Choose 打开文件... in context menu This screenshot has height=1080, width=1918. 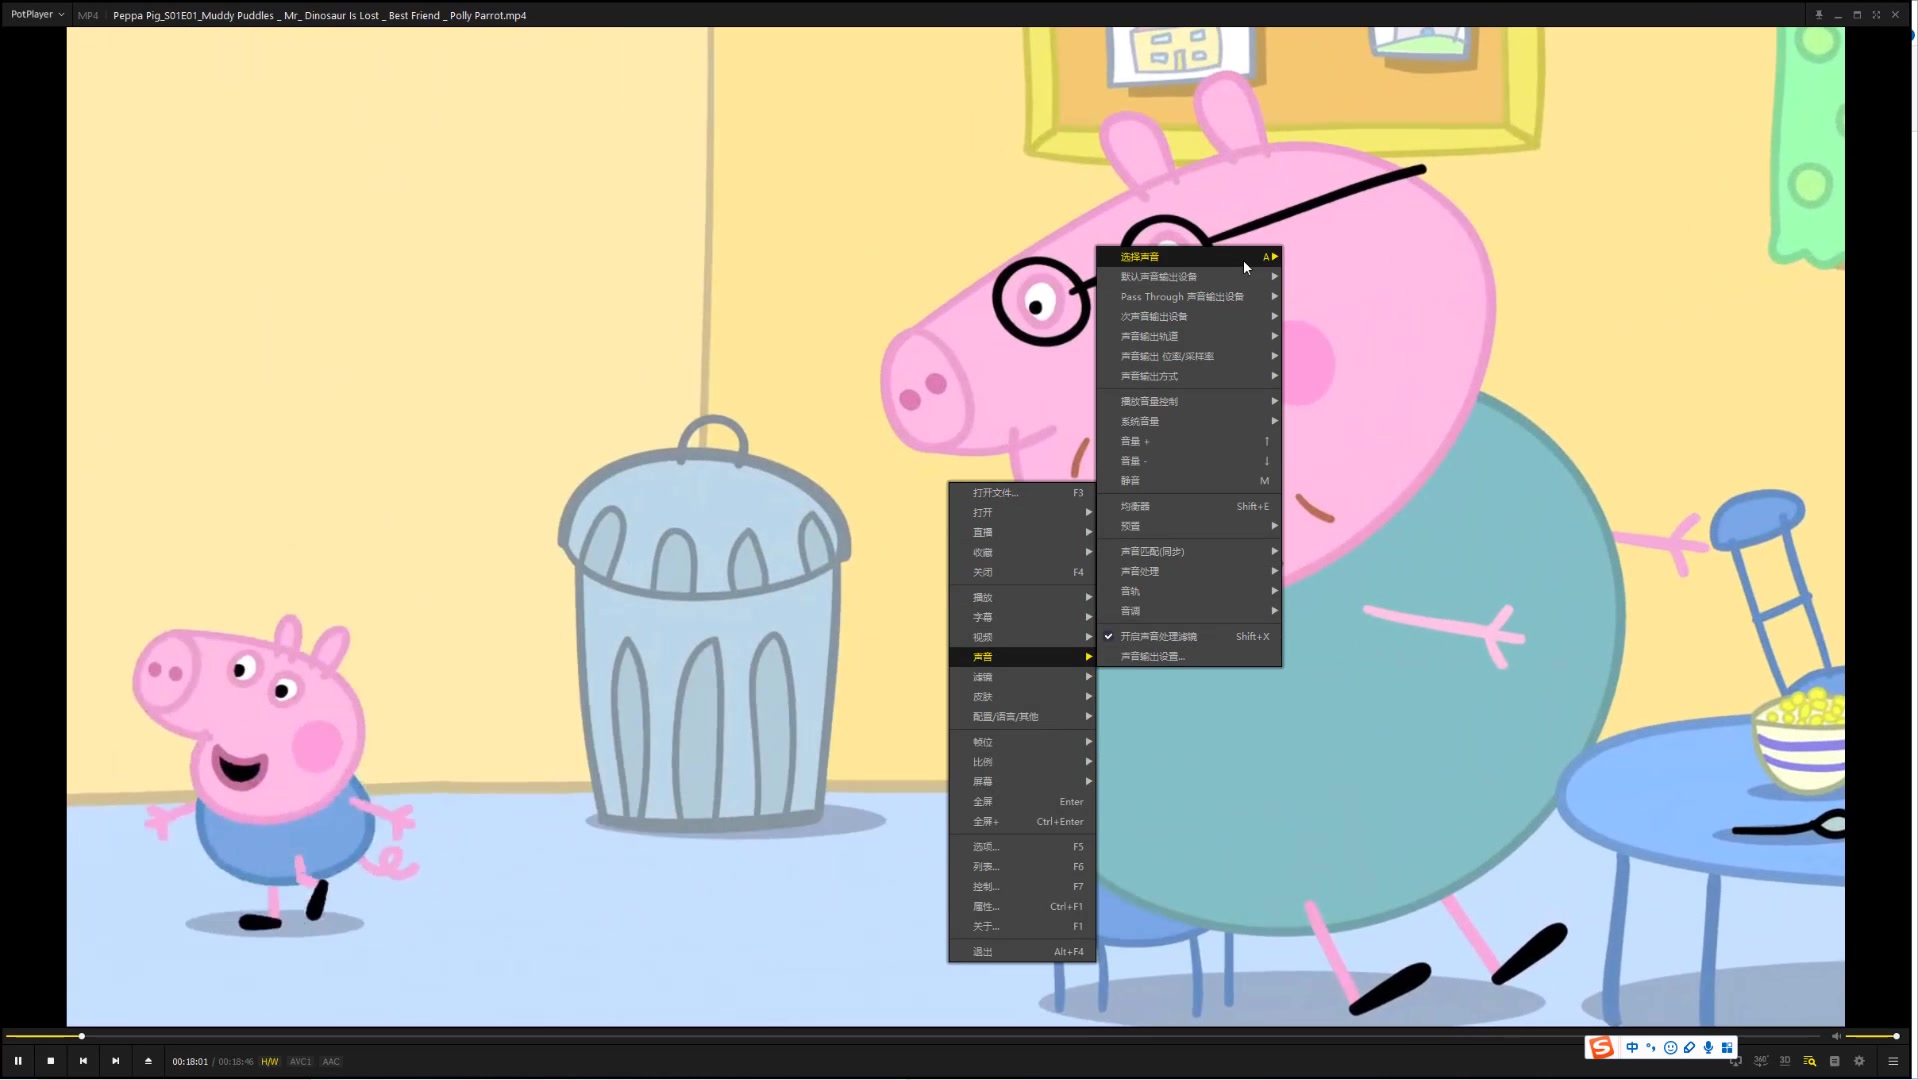click(x=1022, y=493)
